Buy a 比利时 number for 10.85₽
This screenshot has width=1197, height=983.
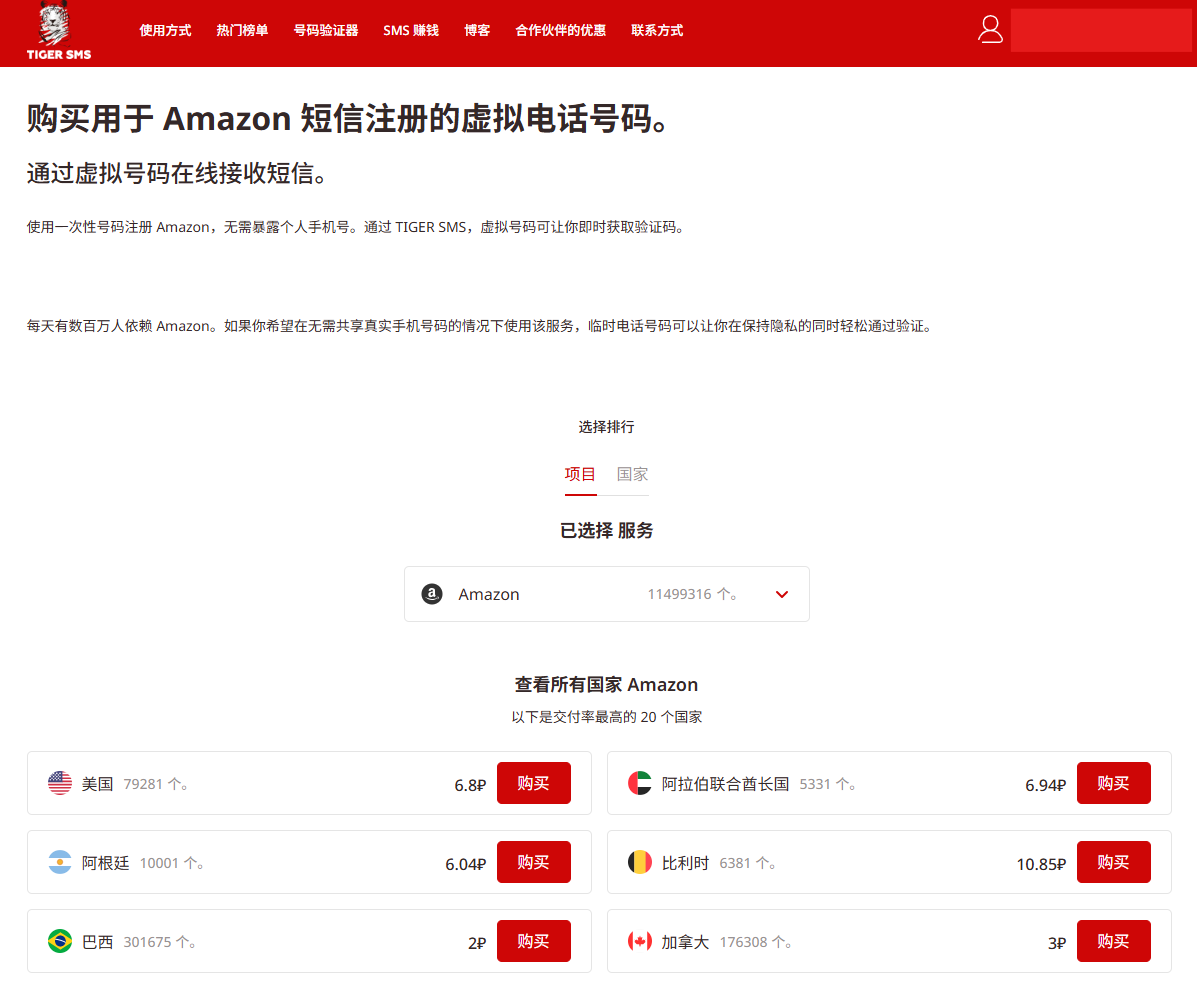tap(1113, 862)
